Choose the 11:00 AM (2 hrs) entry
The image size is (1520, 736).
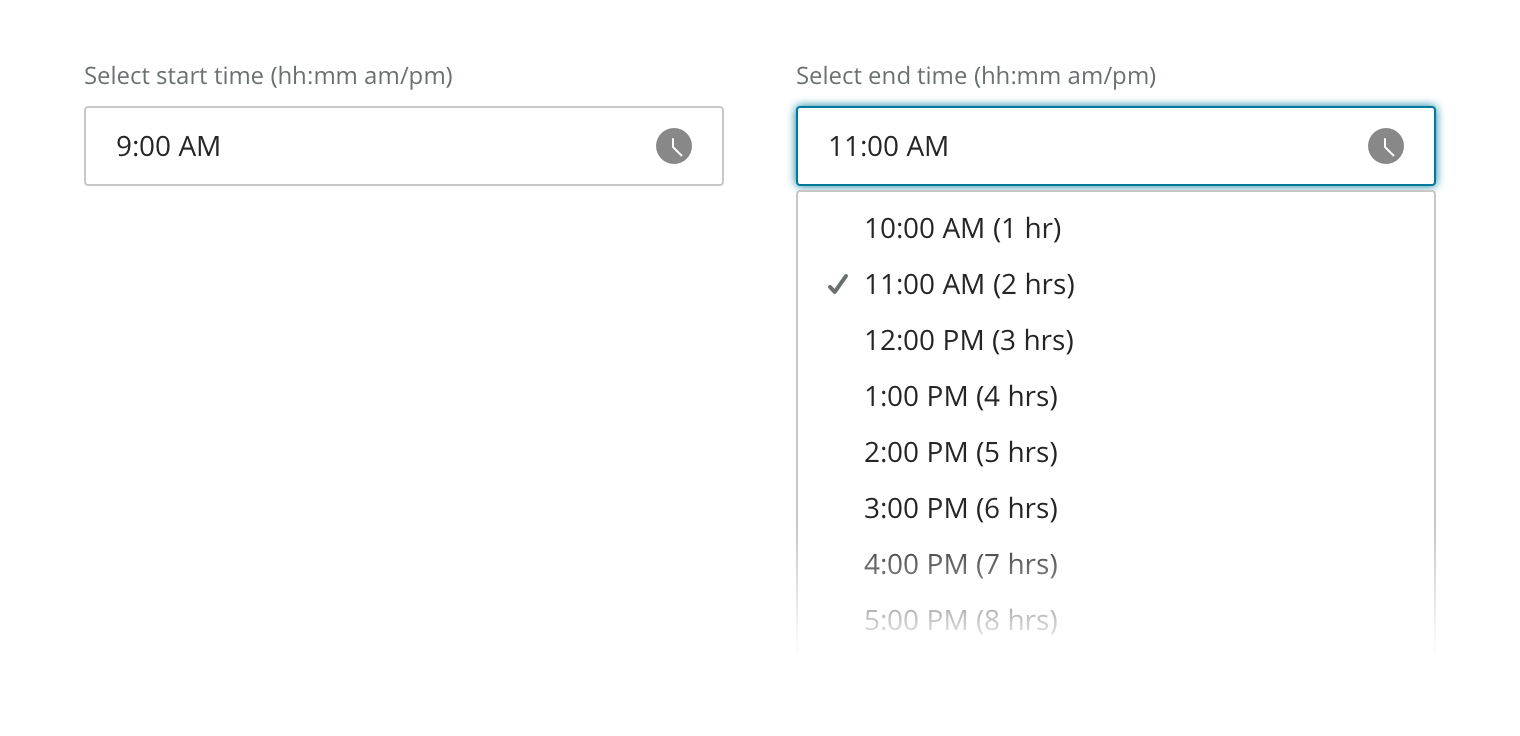969,285
